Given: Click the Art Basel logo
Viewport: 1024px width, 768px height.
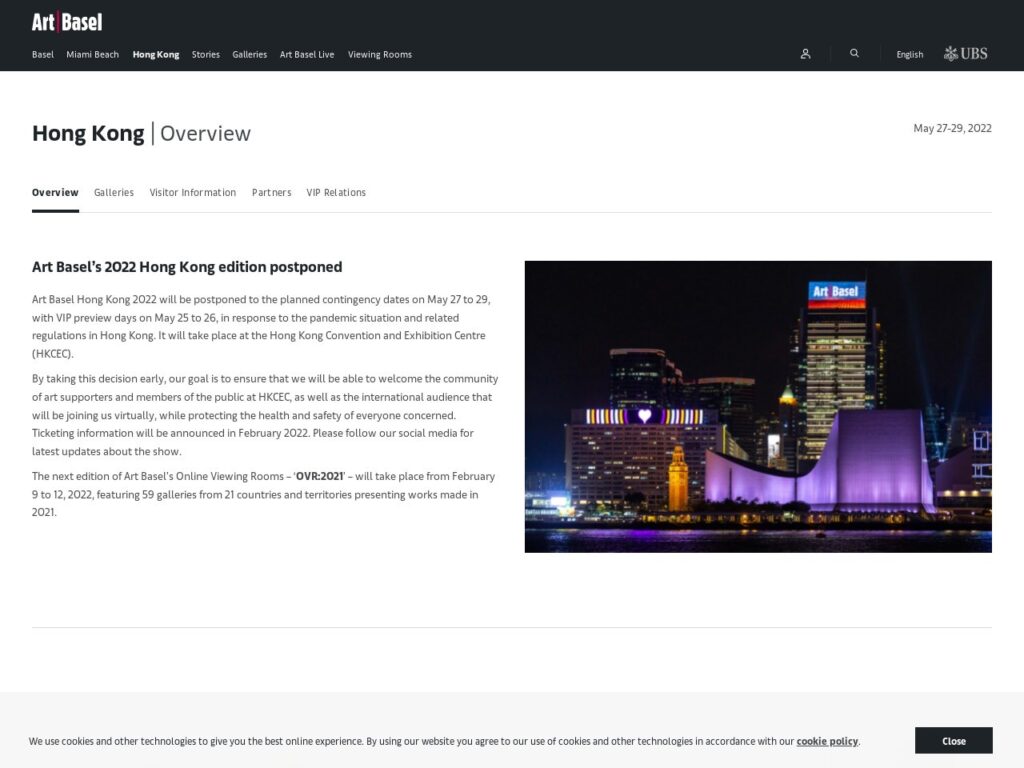Looking at the screenshot, I should (x=67, y=22).
